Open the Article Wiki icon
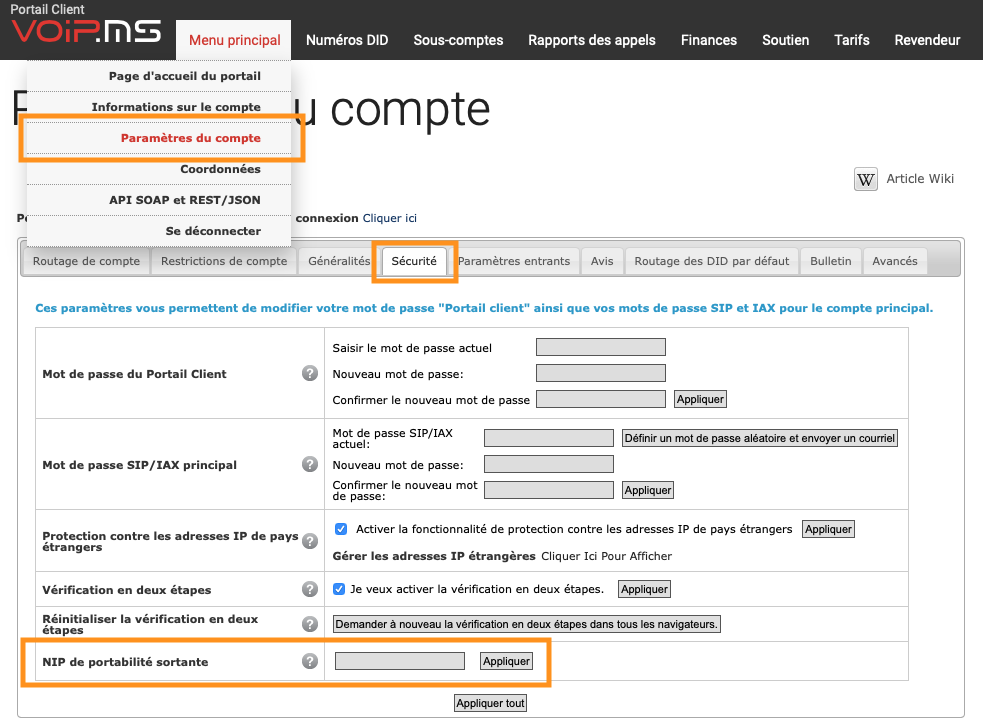983x726 pixels. (866, 179)
